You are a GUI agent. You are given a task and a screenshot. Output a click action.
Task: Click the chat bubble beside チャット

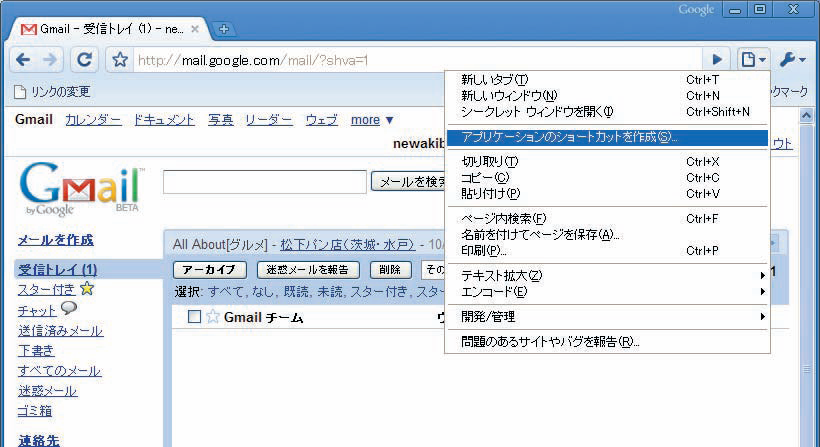[69, 308]
